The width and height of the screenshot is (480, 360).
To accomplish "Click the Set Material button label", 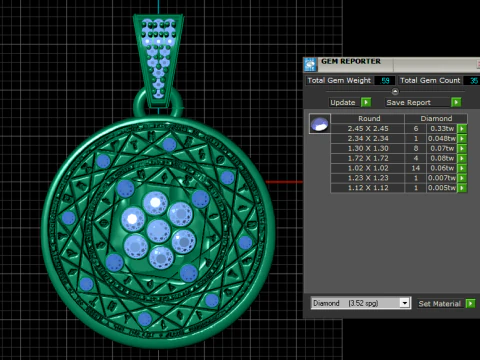I will pos(440,304).
